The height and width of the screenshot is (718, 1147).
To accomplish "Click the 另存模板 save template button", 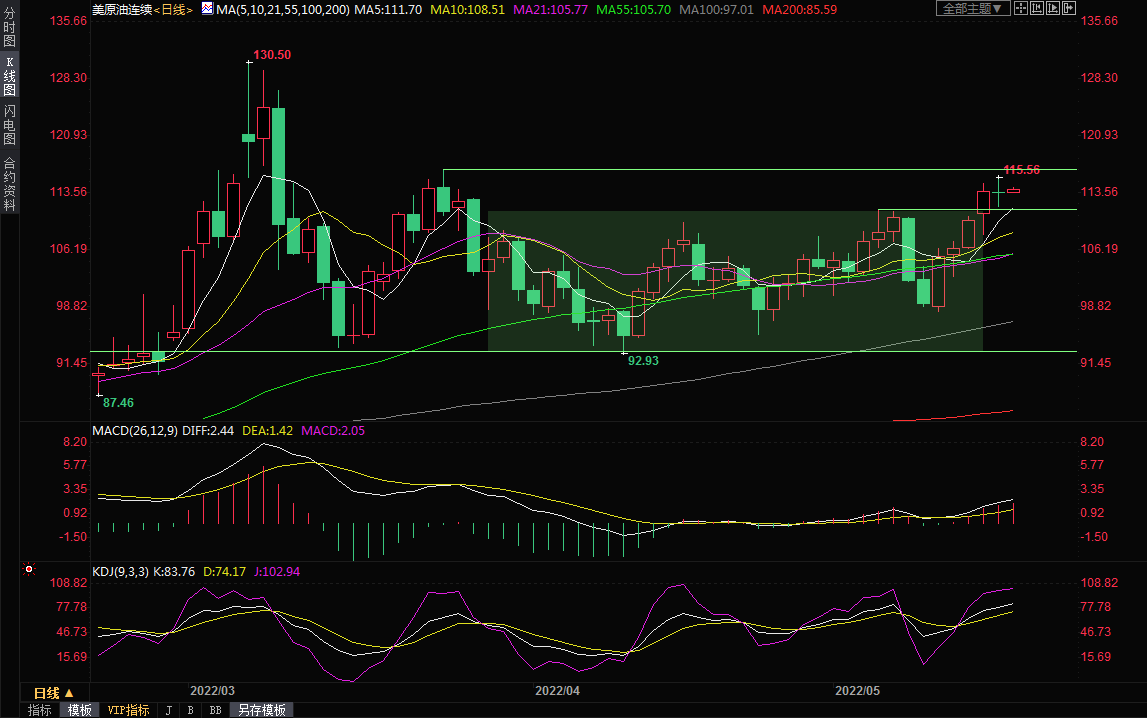I will 261,710.
